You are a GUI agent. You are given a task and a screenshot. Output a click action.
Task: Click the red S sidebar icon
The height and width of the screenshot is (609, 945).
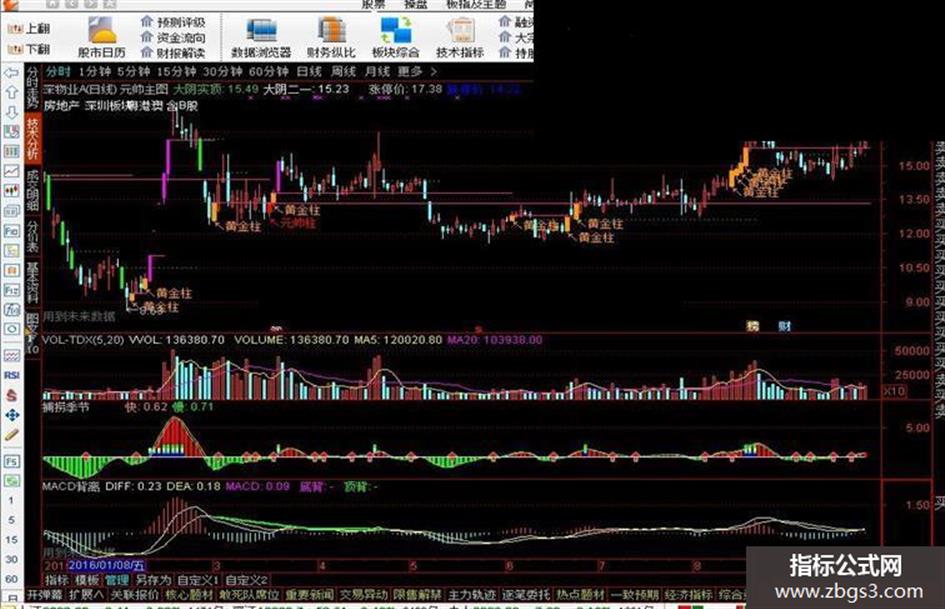11,395
